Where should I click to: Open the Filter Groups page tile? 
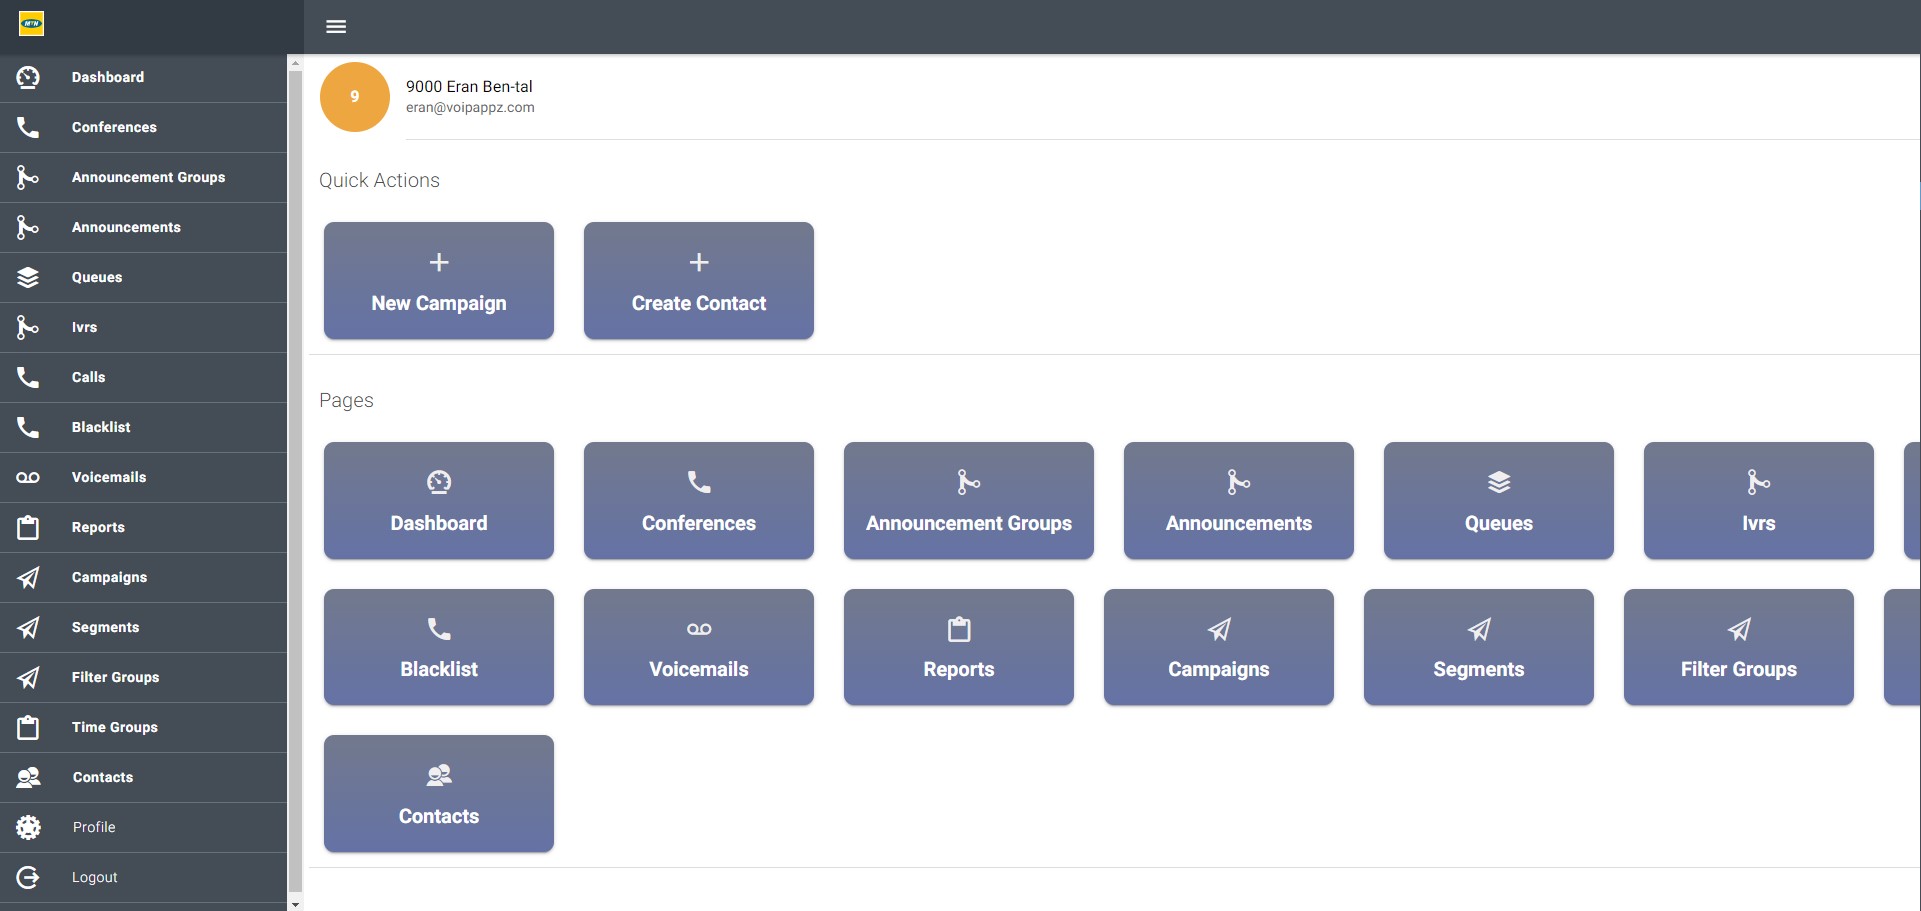(x=1739, y=647)
